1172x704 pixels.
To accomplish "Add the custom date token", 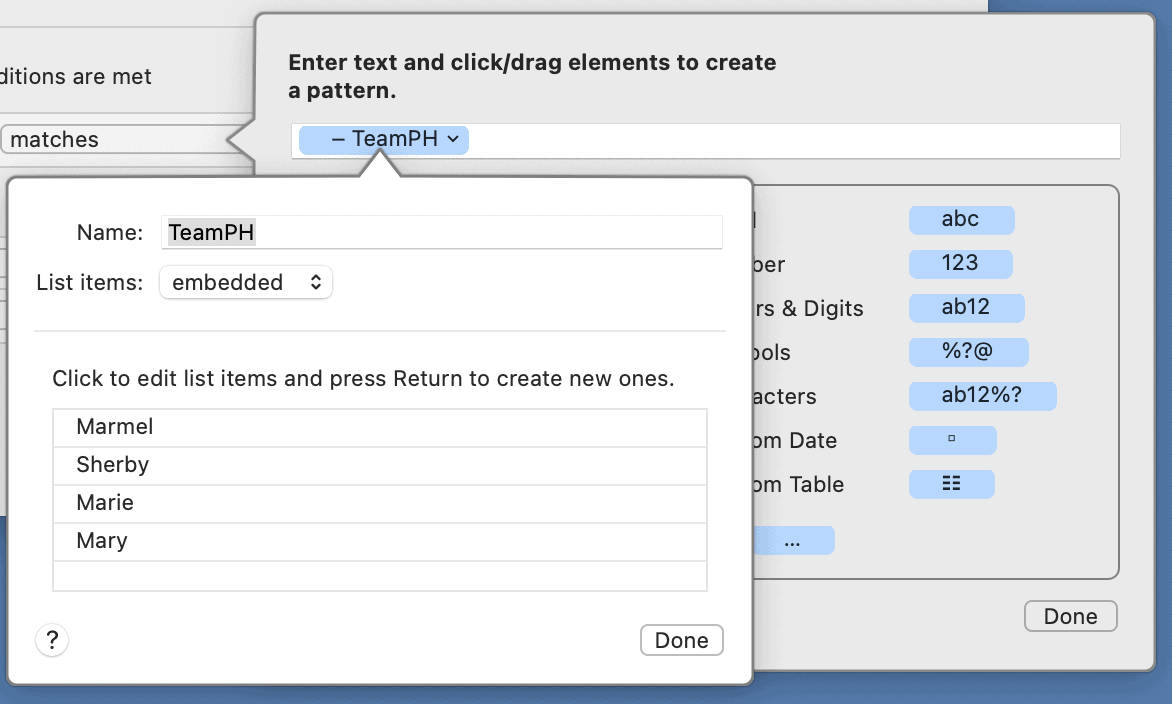I will tap(952, 440).
